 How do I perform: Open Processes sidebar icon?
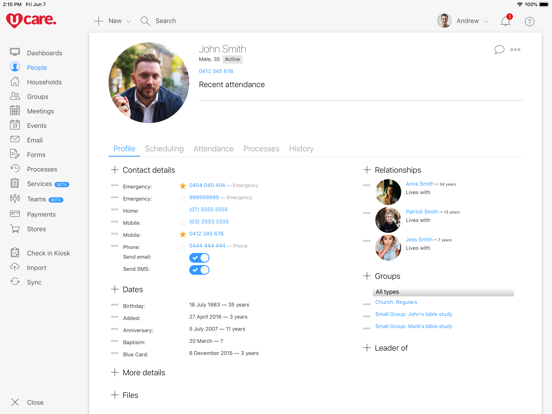point(15,168)
